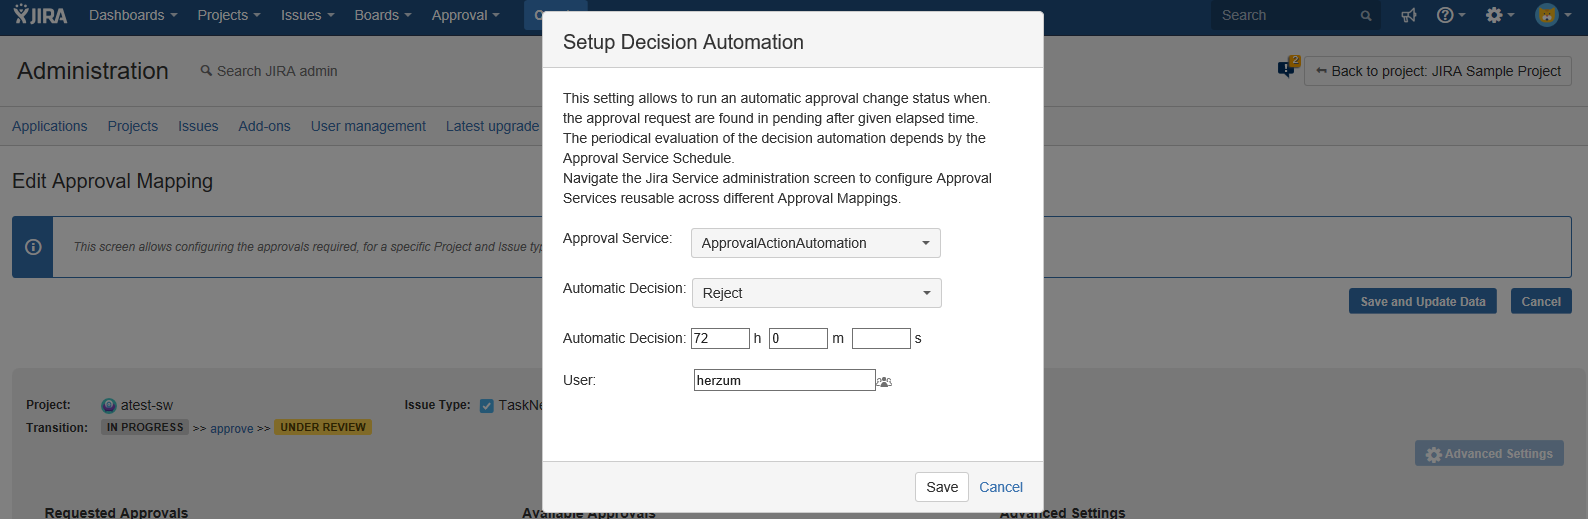1588x519 pixels.
Task: Toggle the TaskNew issue type checkbox
Action: click(x=487, y=406)
